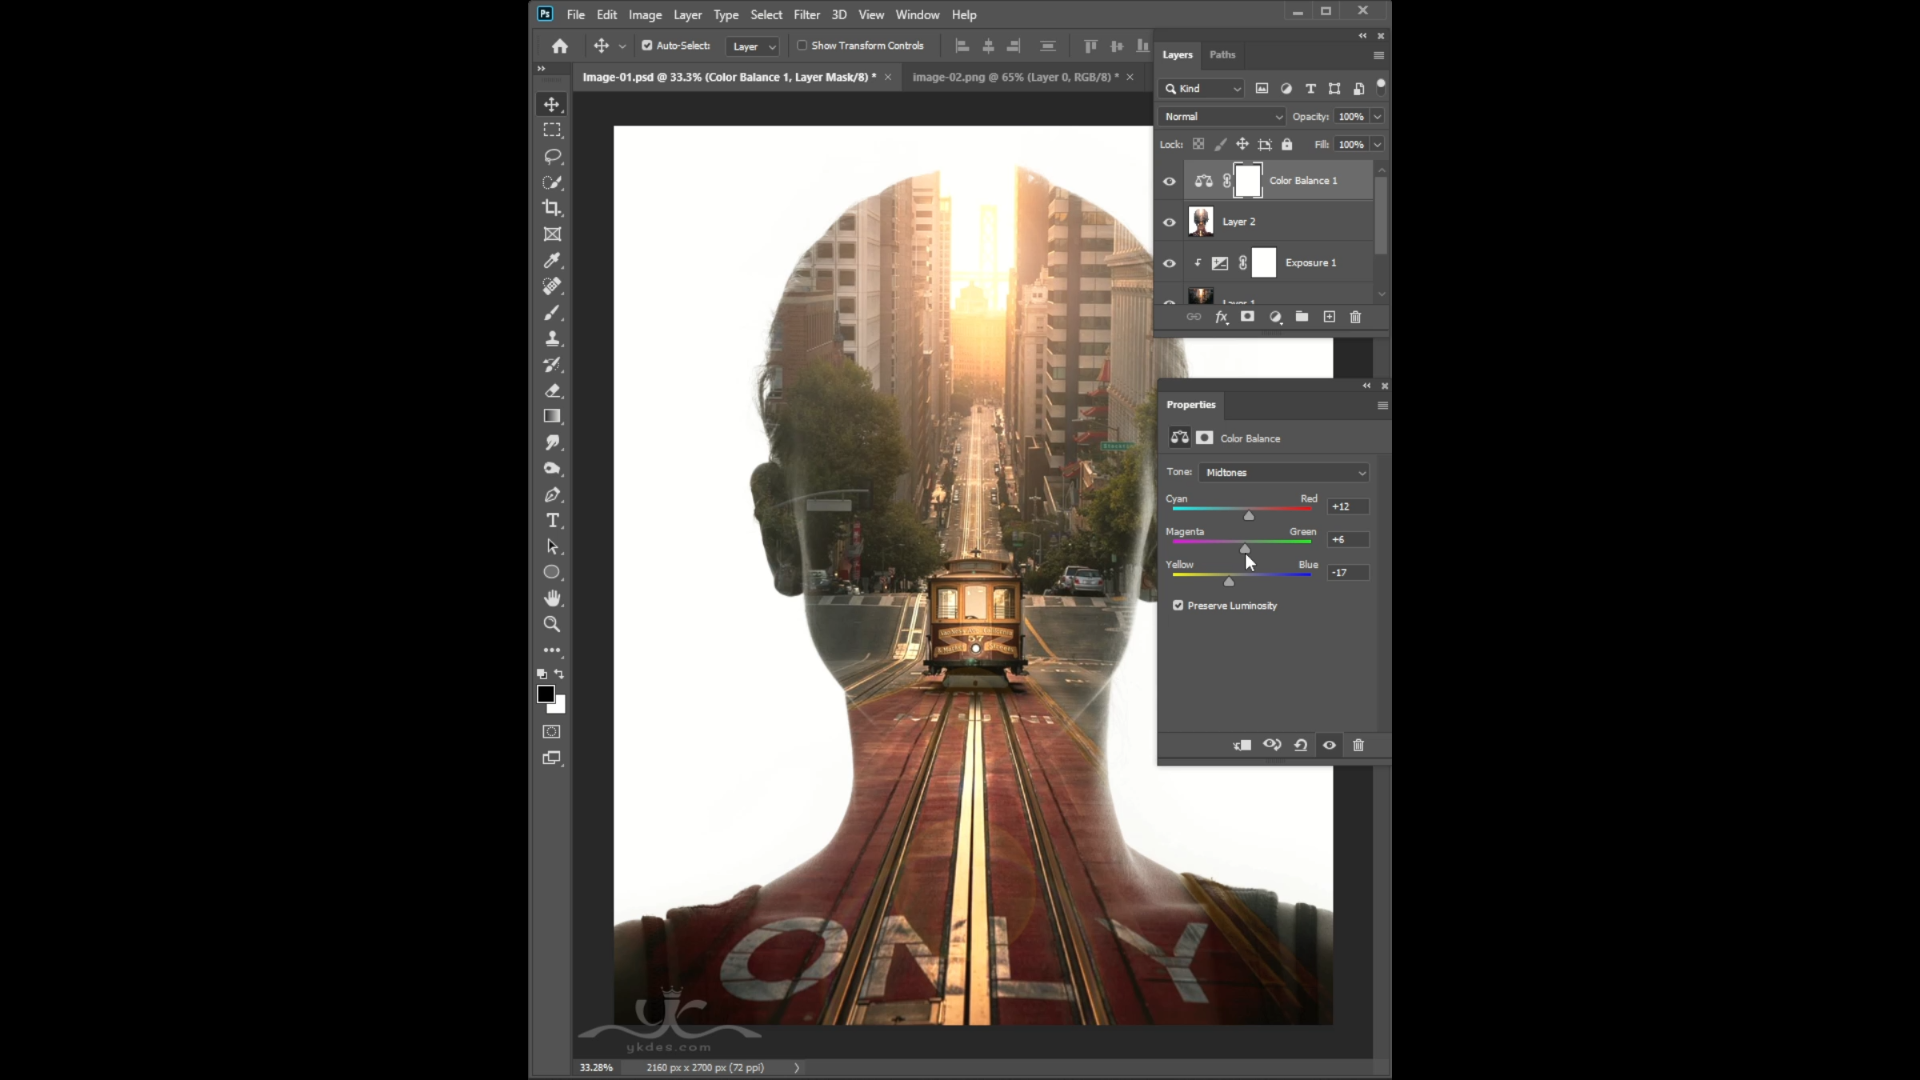
Task: Enable Show Transform Controls checkbox
Action: tap(802, 46)
